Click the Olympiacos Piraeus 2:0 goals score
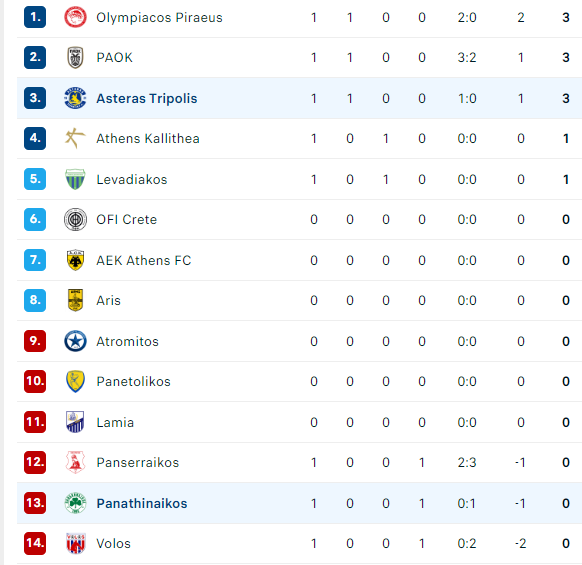This screenshot has height=565, width=582. [x=467, y=17]
